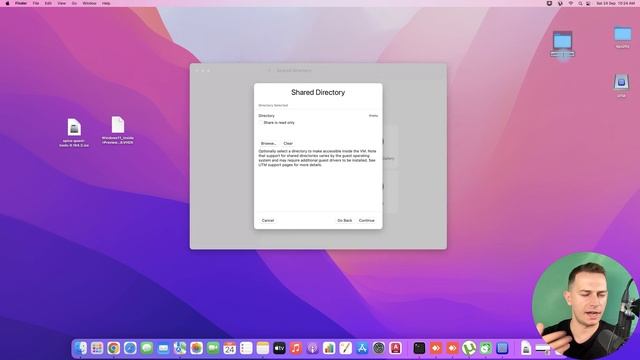Open the Help menu
Screen dimensions: 640x360
click(106, 3)
